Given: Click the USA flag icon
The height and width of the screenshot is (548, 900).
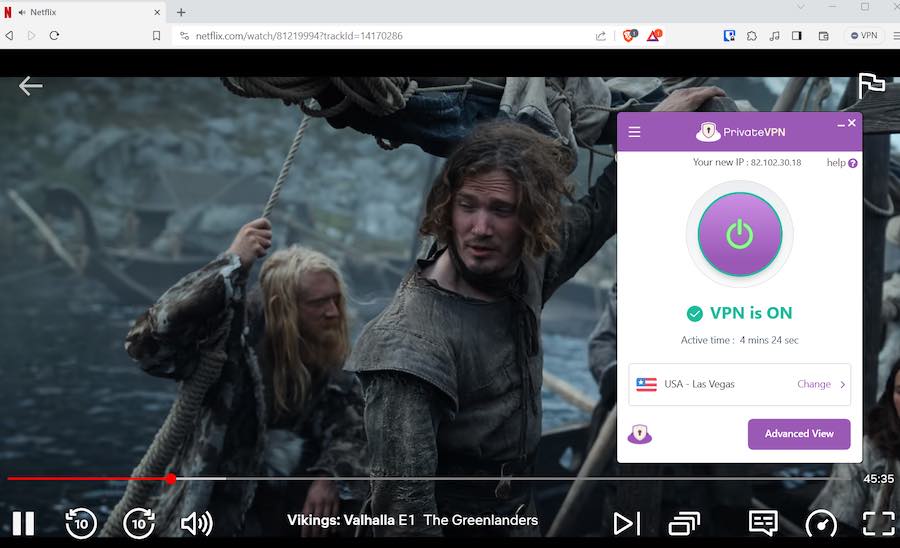Looking at the screenshot, I should click(x=646, y=384).
